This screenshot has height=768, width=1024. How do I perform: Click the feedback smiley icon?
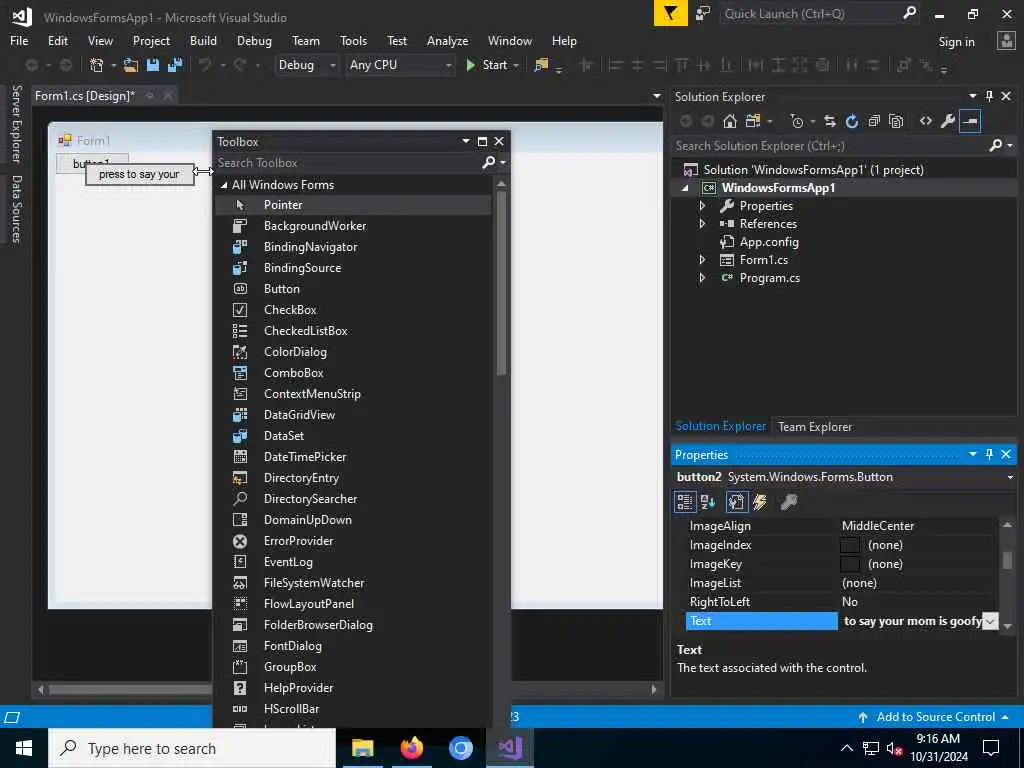tap(703, 14)
